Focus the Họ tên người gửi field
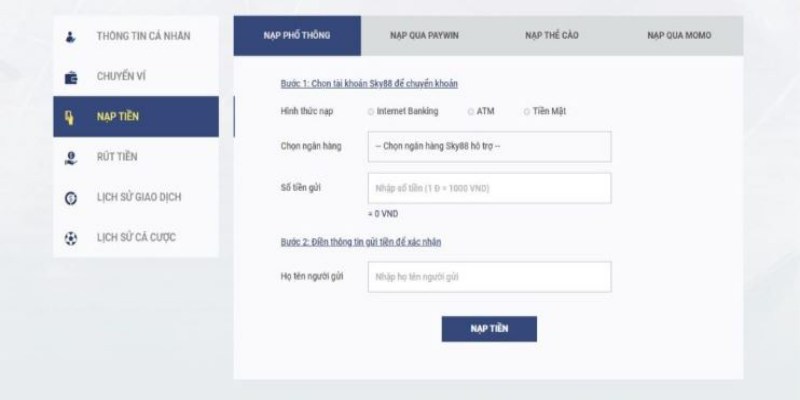 [x=489, y=277]
